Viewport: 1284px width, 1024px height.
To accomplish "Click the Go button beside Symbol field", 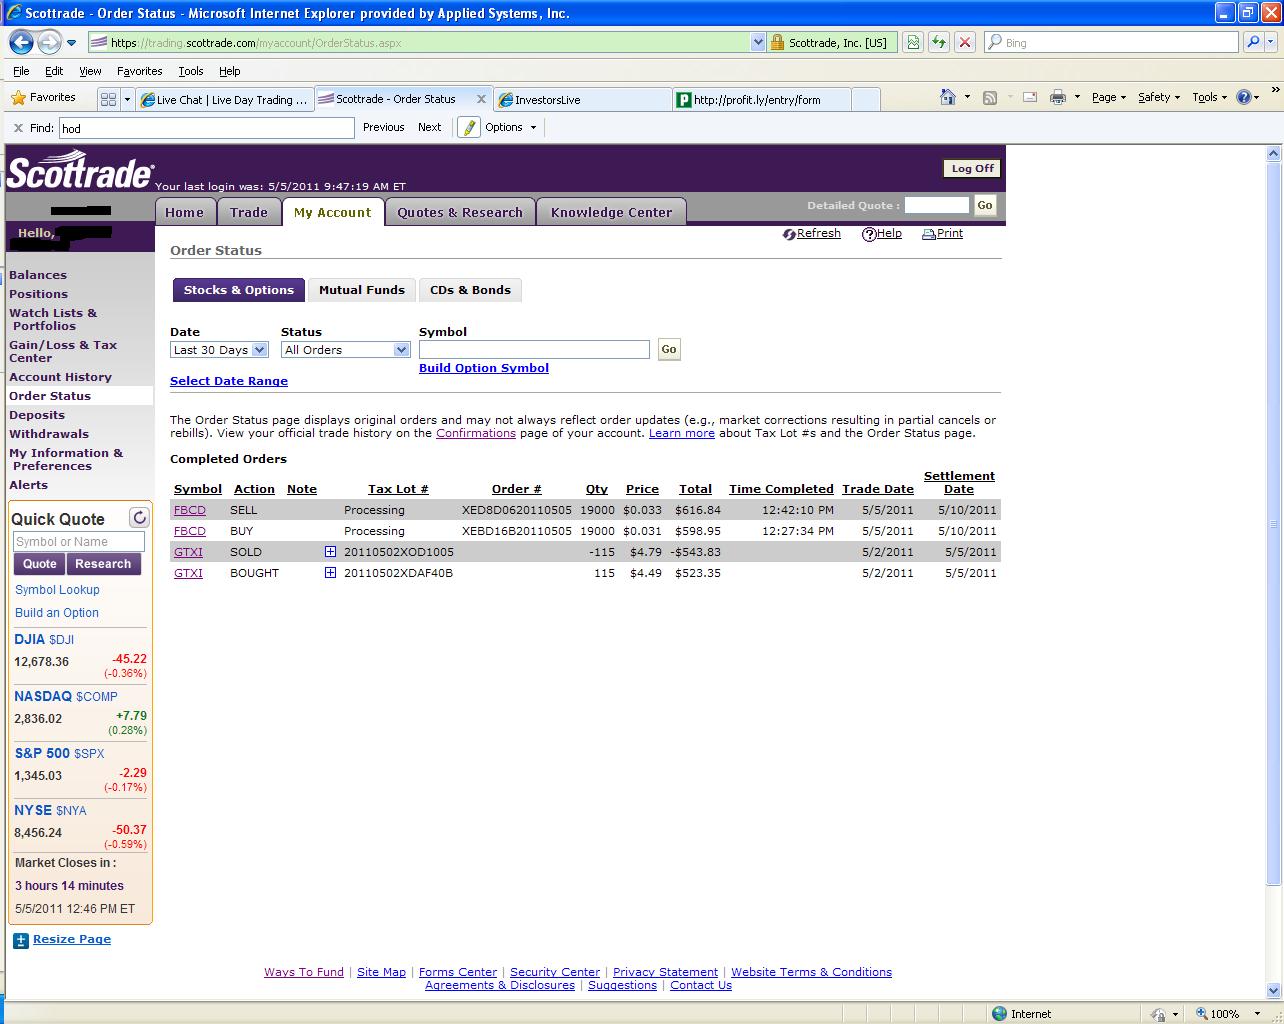I will [x=669, y=349].
